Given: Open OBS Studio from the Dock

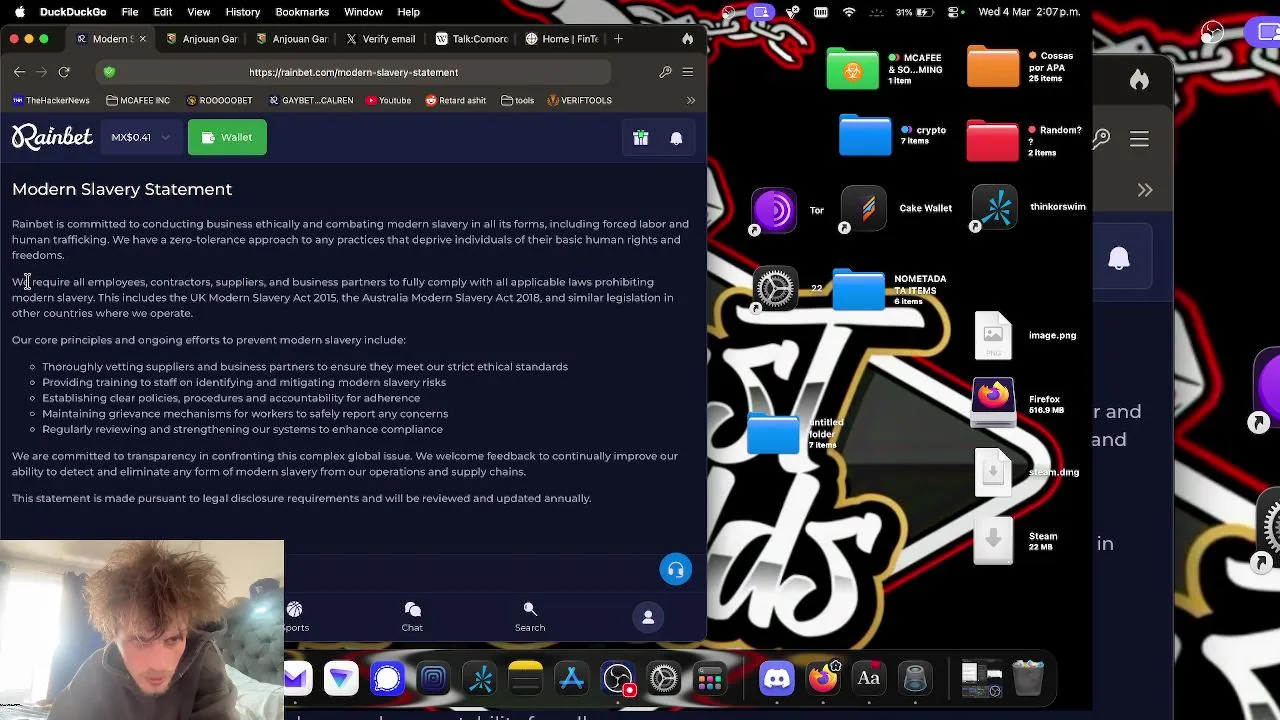Looking at the screenshot, I should tap(618, 679).
